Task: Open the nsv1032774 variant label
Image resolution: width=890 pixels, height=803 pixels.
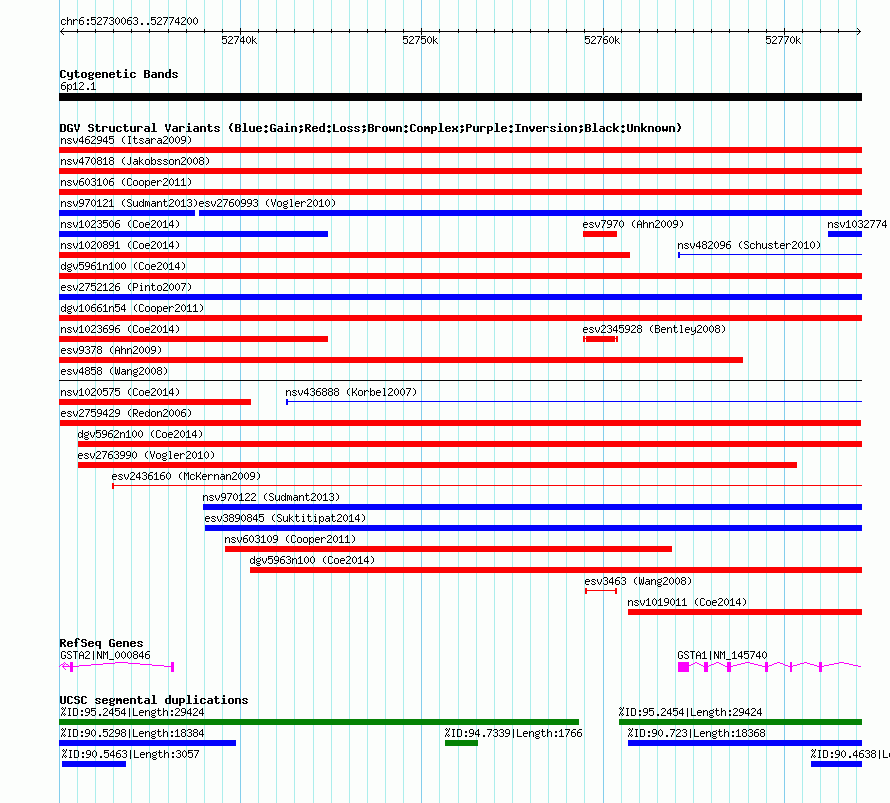Action: tap(857, 224)
